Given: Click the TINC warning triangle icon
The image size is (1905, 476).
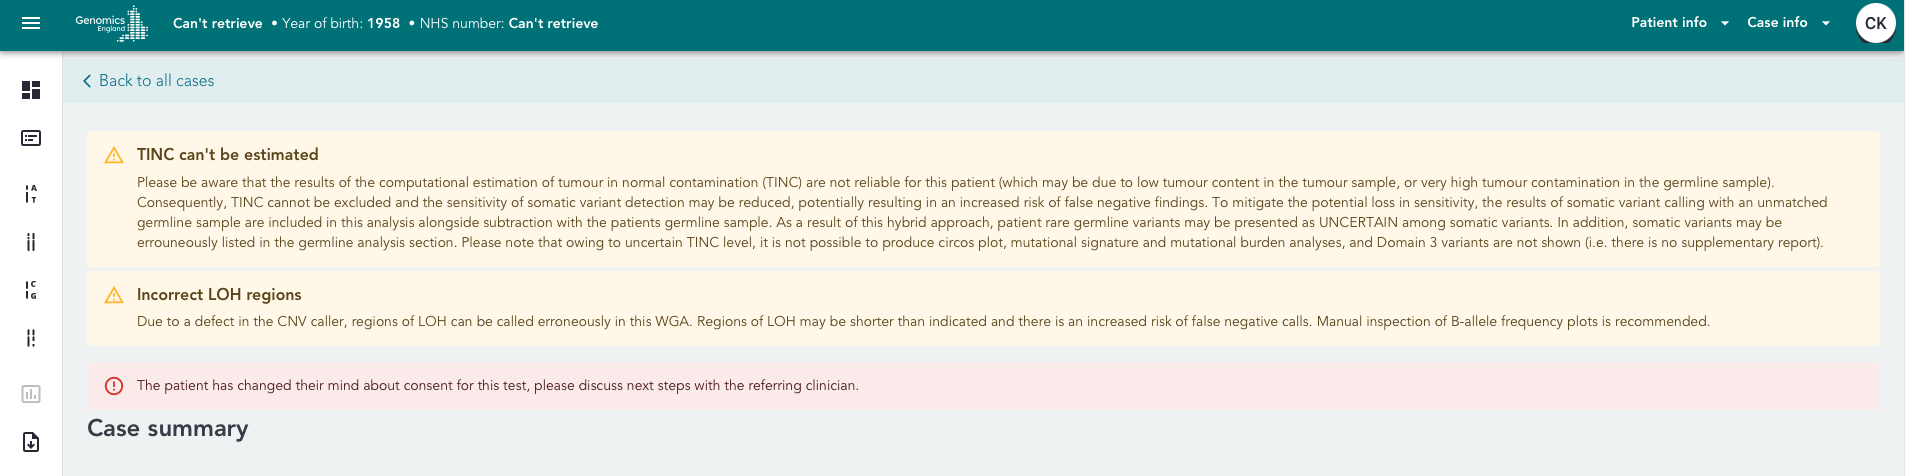Looking at the screenshot, I should (114, 155).
